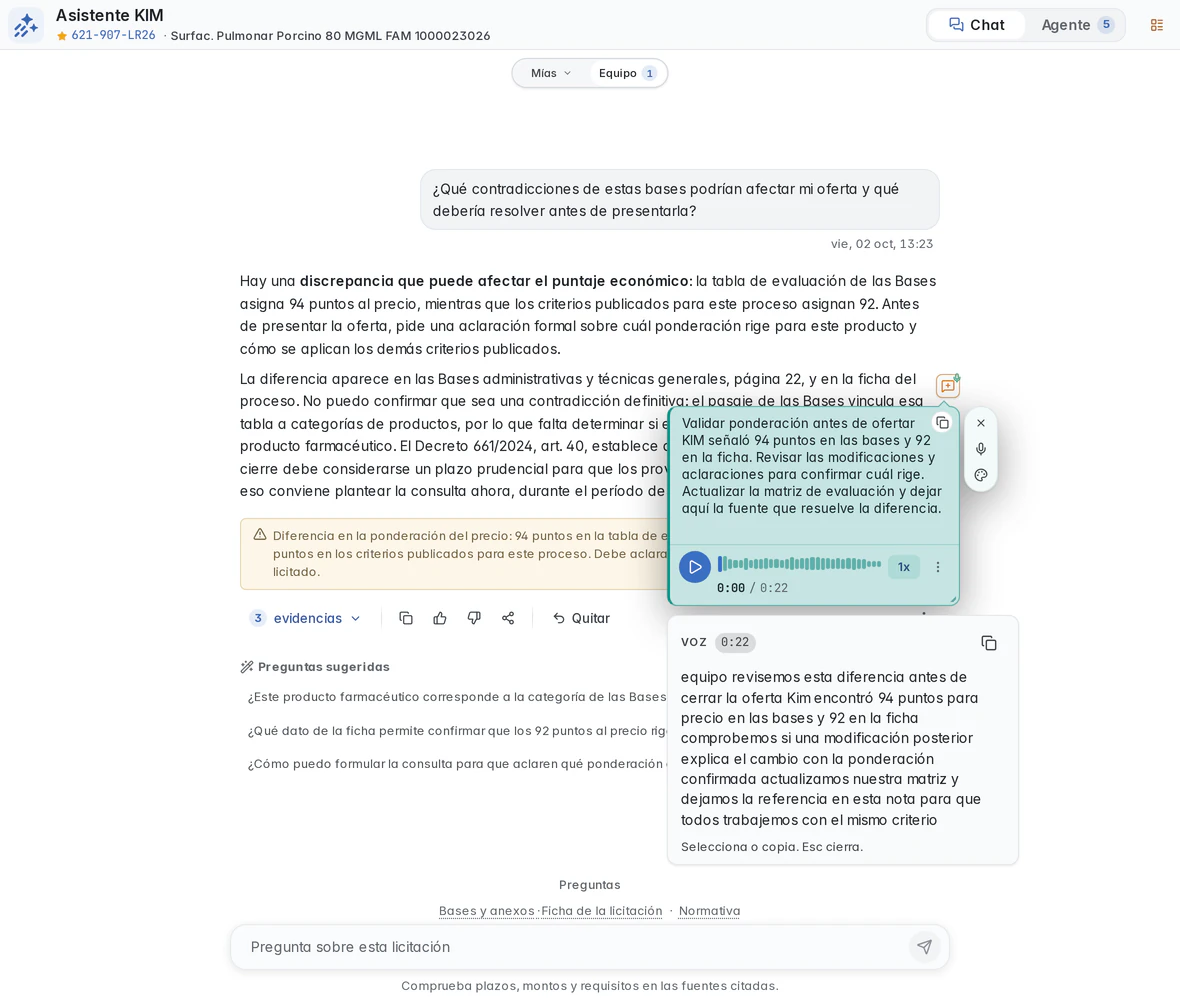Click the Preguntas sugeridas wand icon
Image resolution: width=1180 pixels, height=1000 pixels.
point(246,667)
